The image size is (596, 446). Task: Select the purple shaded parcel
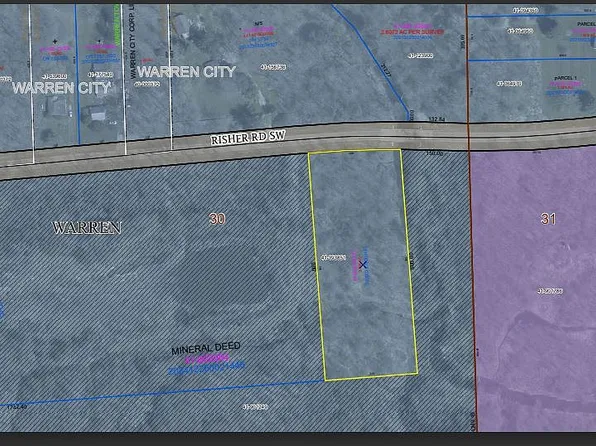(534, 289)
